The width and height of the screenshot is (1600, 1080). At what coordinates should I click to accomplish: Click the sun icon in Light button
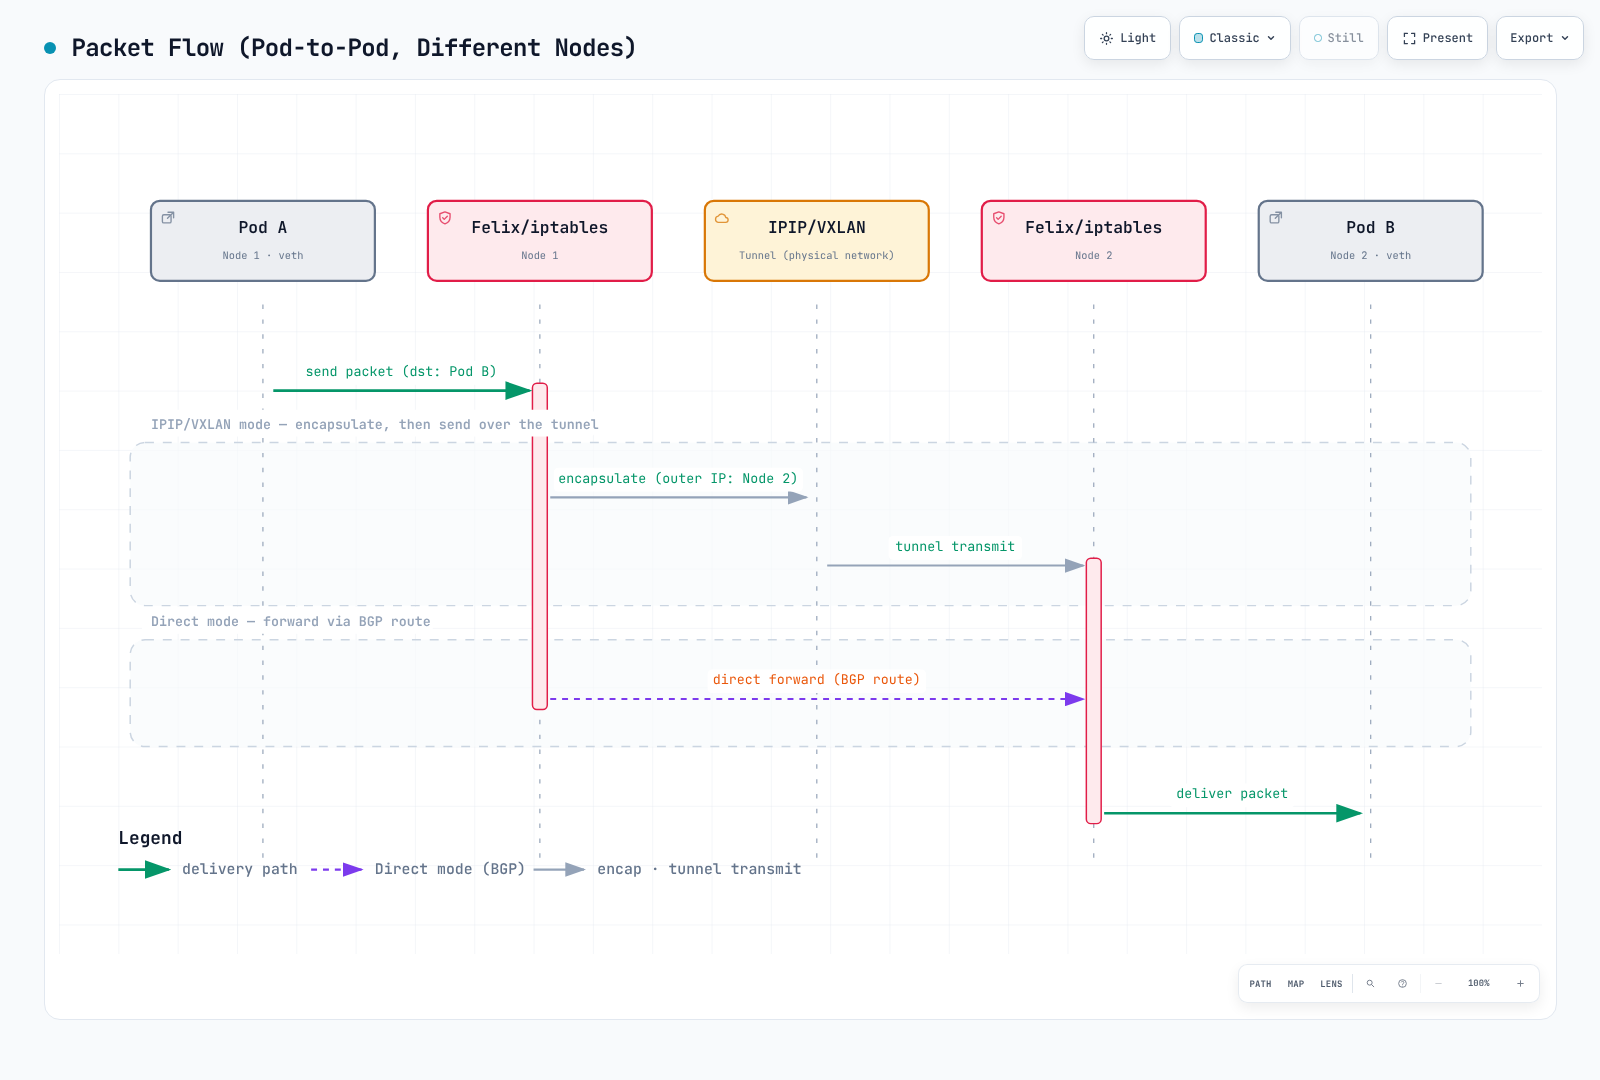click(1106, 38)
